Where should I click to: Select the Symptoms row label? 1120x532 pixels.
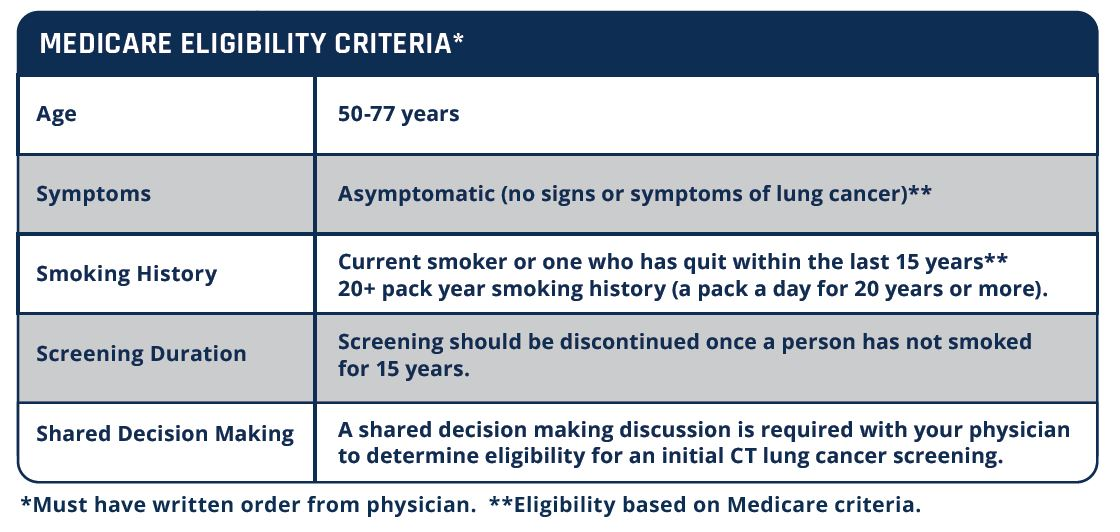click(x=93, y=194)
